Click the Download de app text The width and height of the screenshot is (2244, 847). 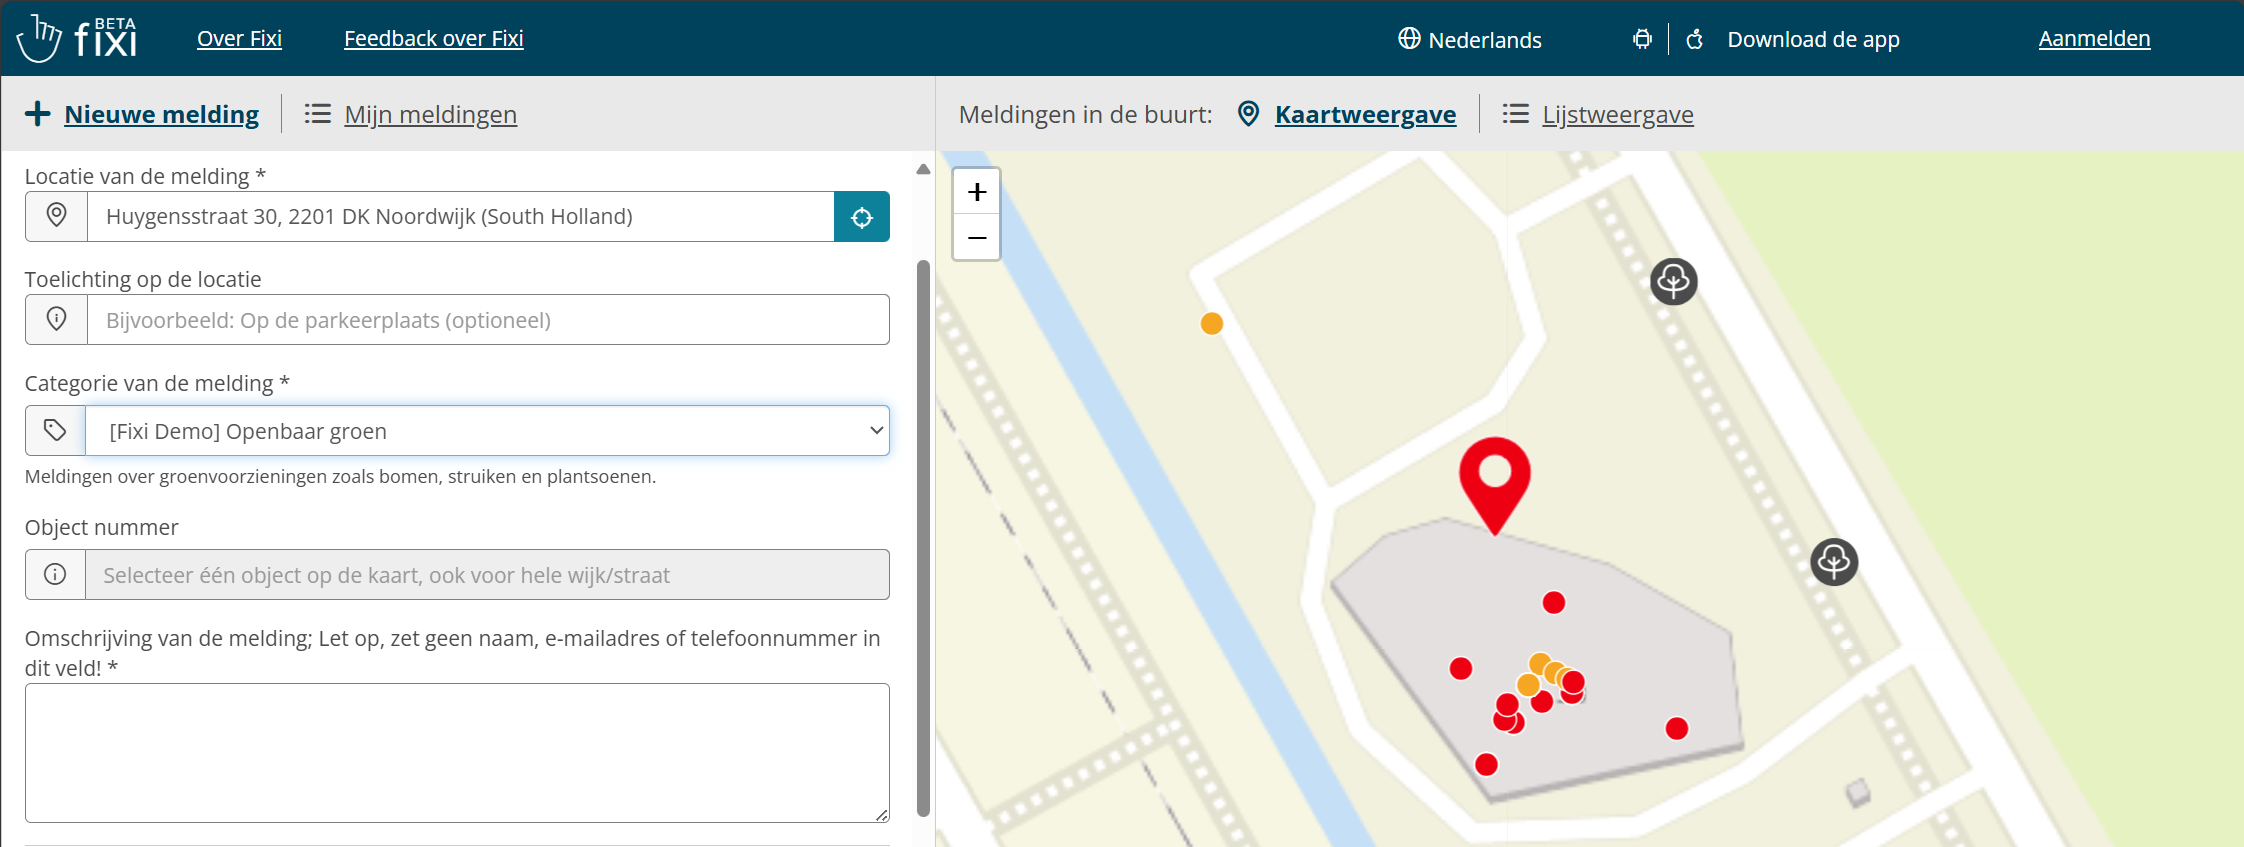tap(1813, 40)
